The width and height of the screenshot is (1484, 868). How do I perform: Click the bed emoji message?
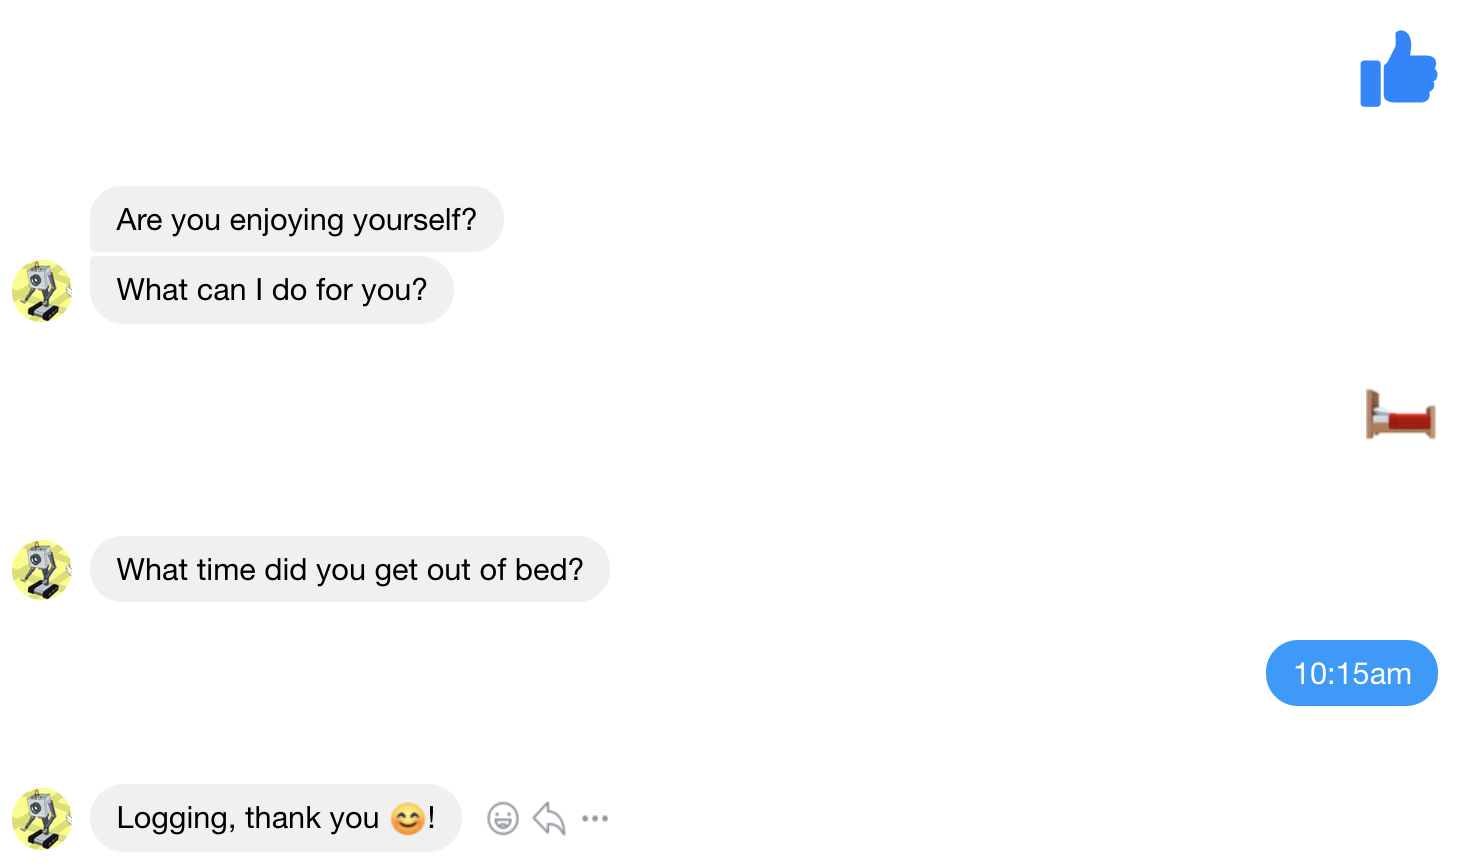coord(1400,415)
